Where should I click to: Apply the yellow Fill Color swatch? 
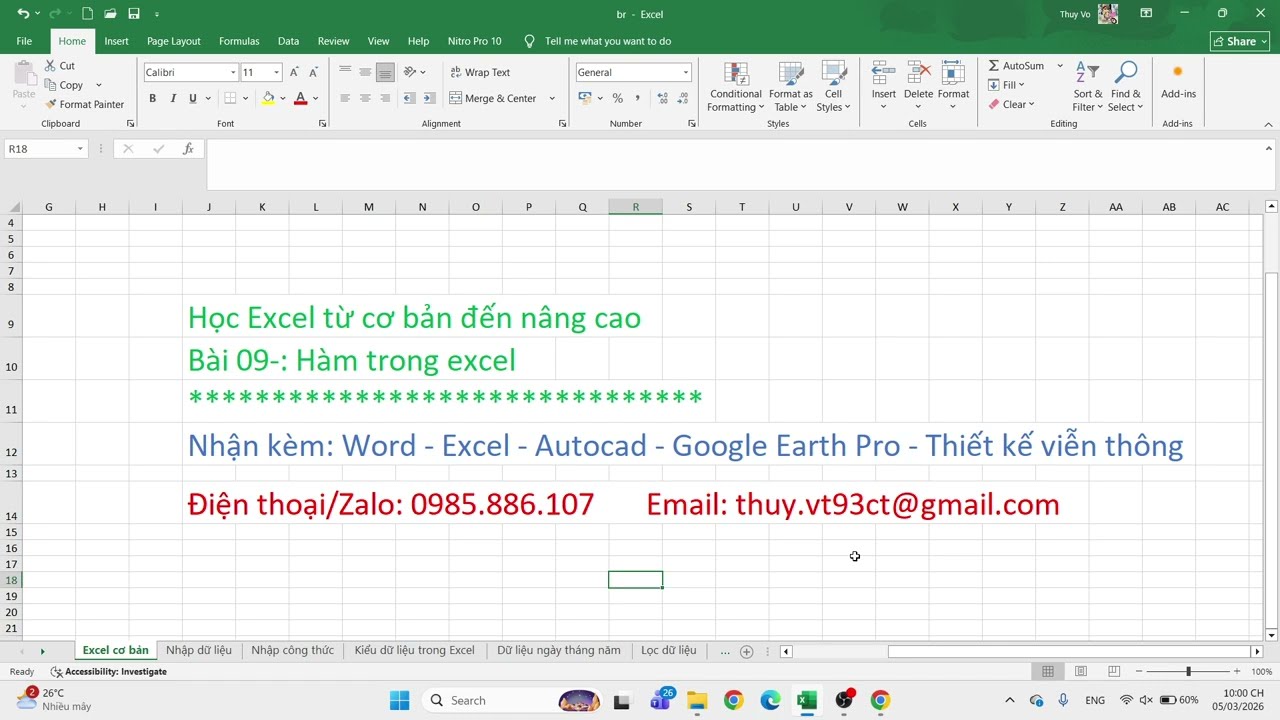point(268,98)
